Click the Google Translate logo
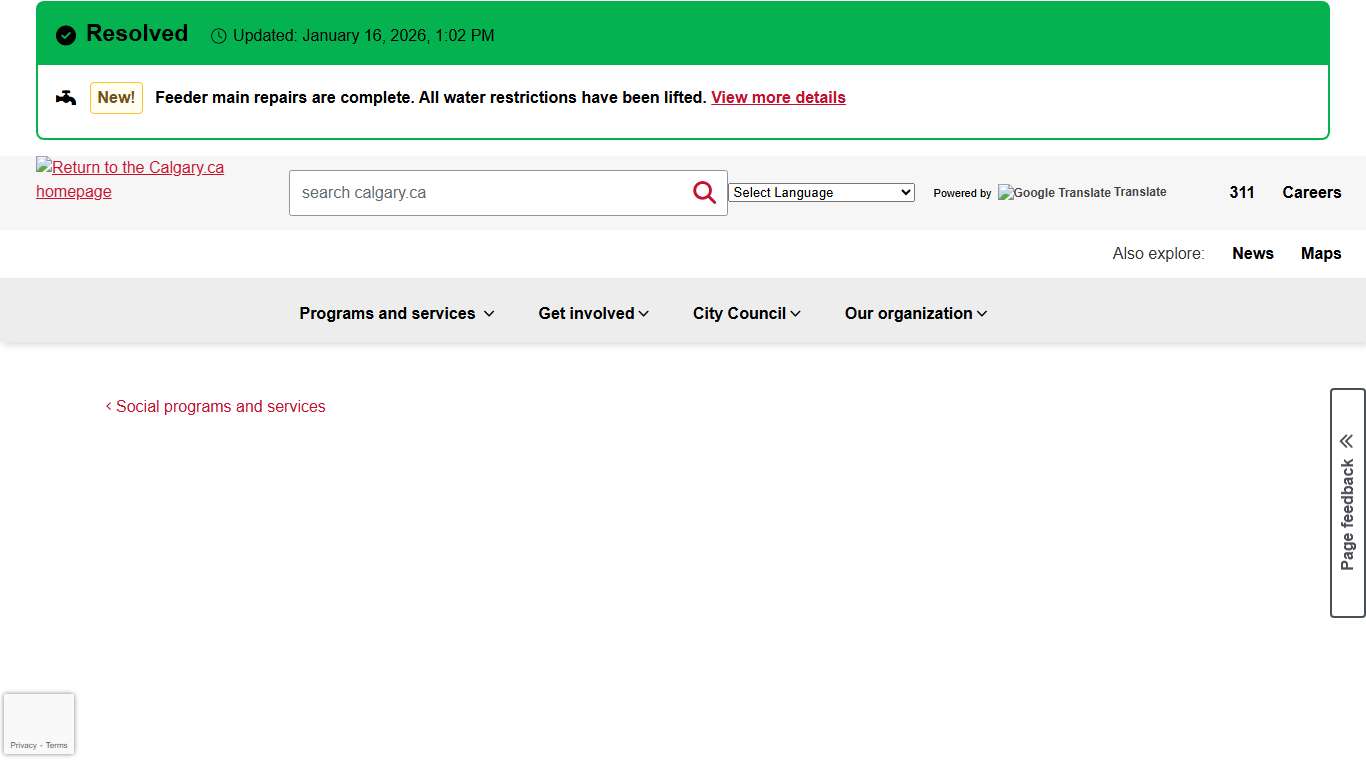Image resolution: width=1366 pixels, height=768 pixels. point(1054,193)
